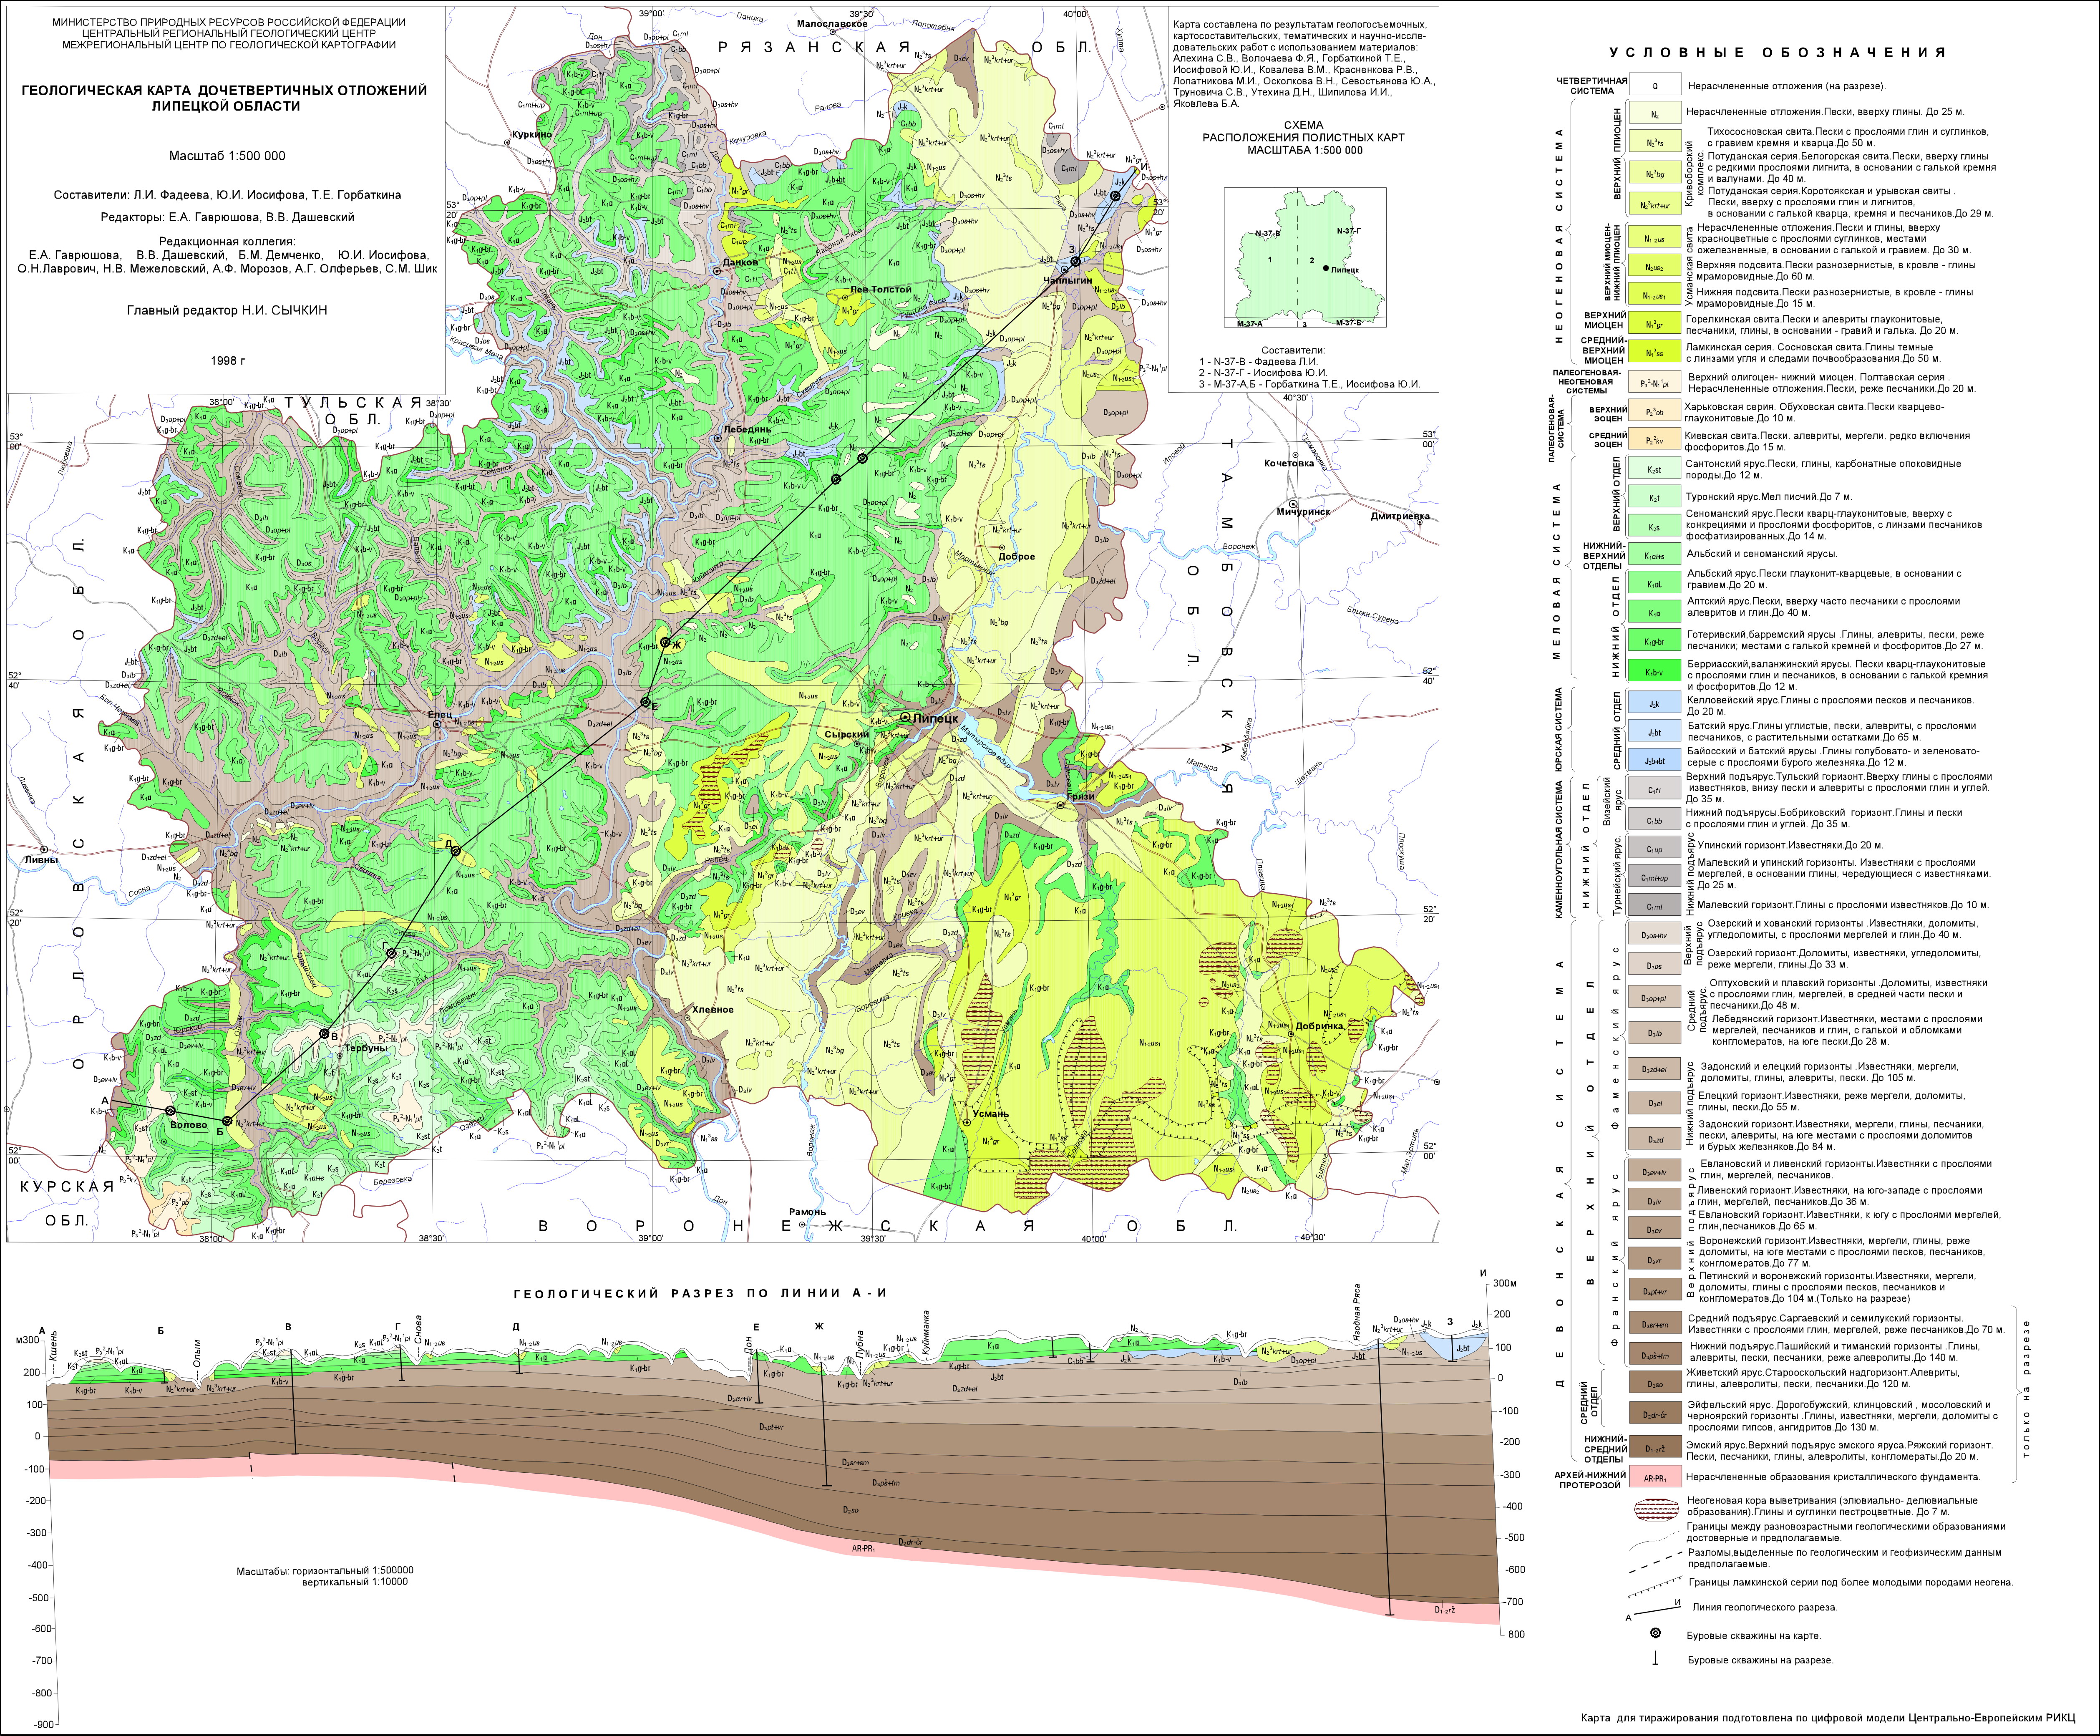The image size is (2100, 1736).
Task: Click the map title 'ГЕОЛОГИЧЕСКАЯ КАРТА ДОЧЕТВЕРТИЧНЫХ ОТЛОЖЕНИЙ'
Action: click(224, 90)
